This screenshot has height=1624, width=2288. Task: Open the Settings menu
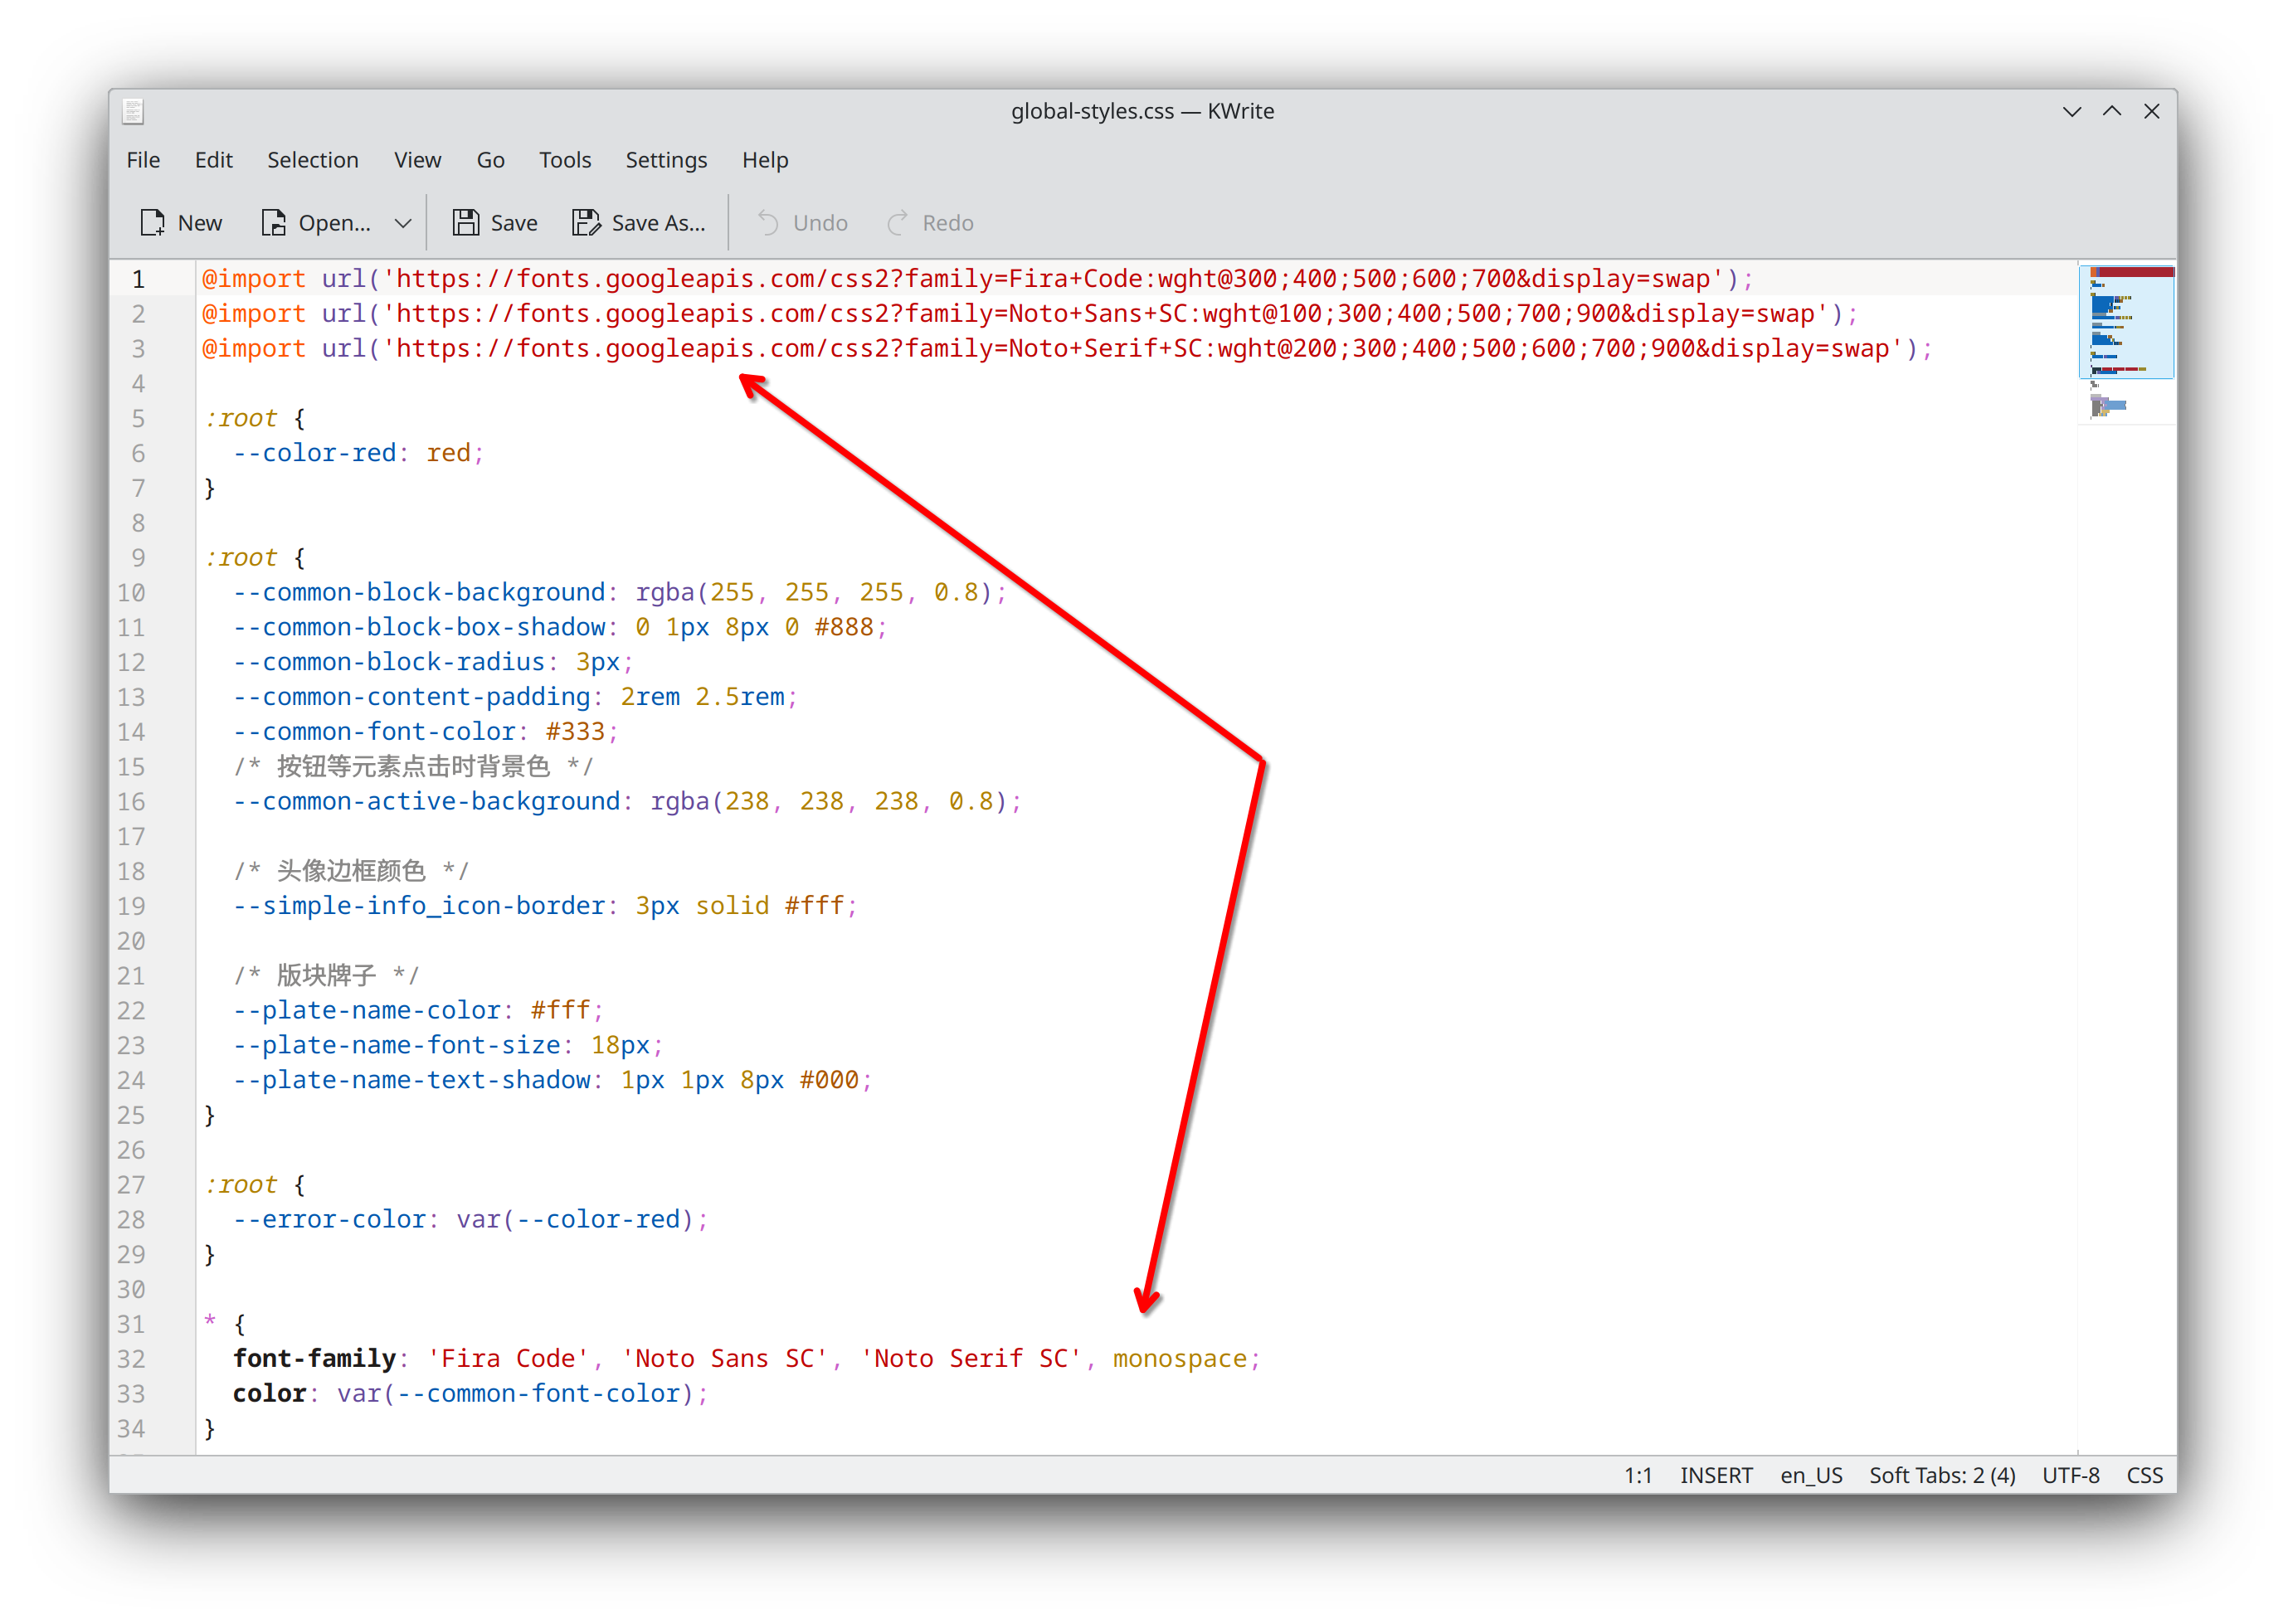(x=666, y=160)
